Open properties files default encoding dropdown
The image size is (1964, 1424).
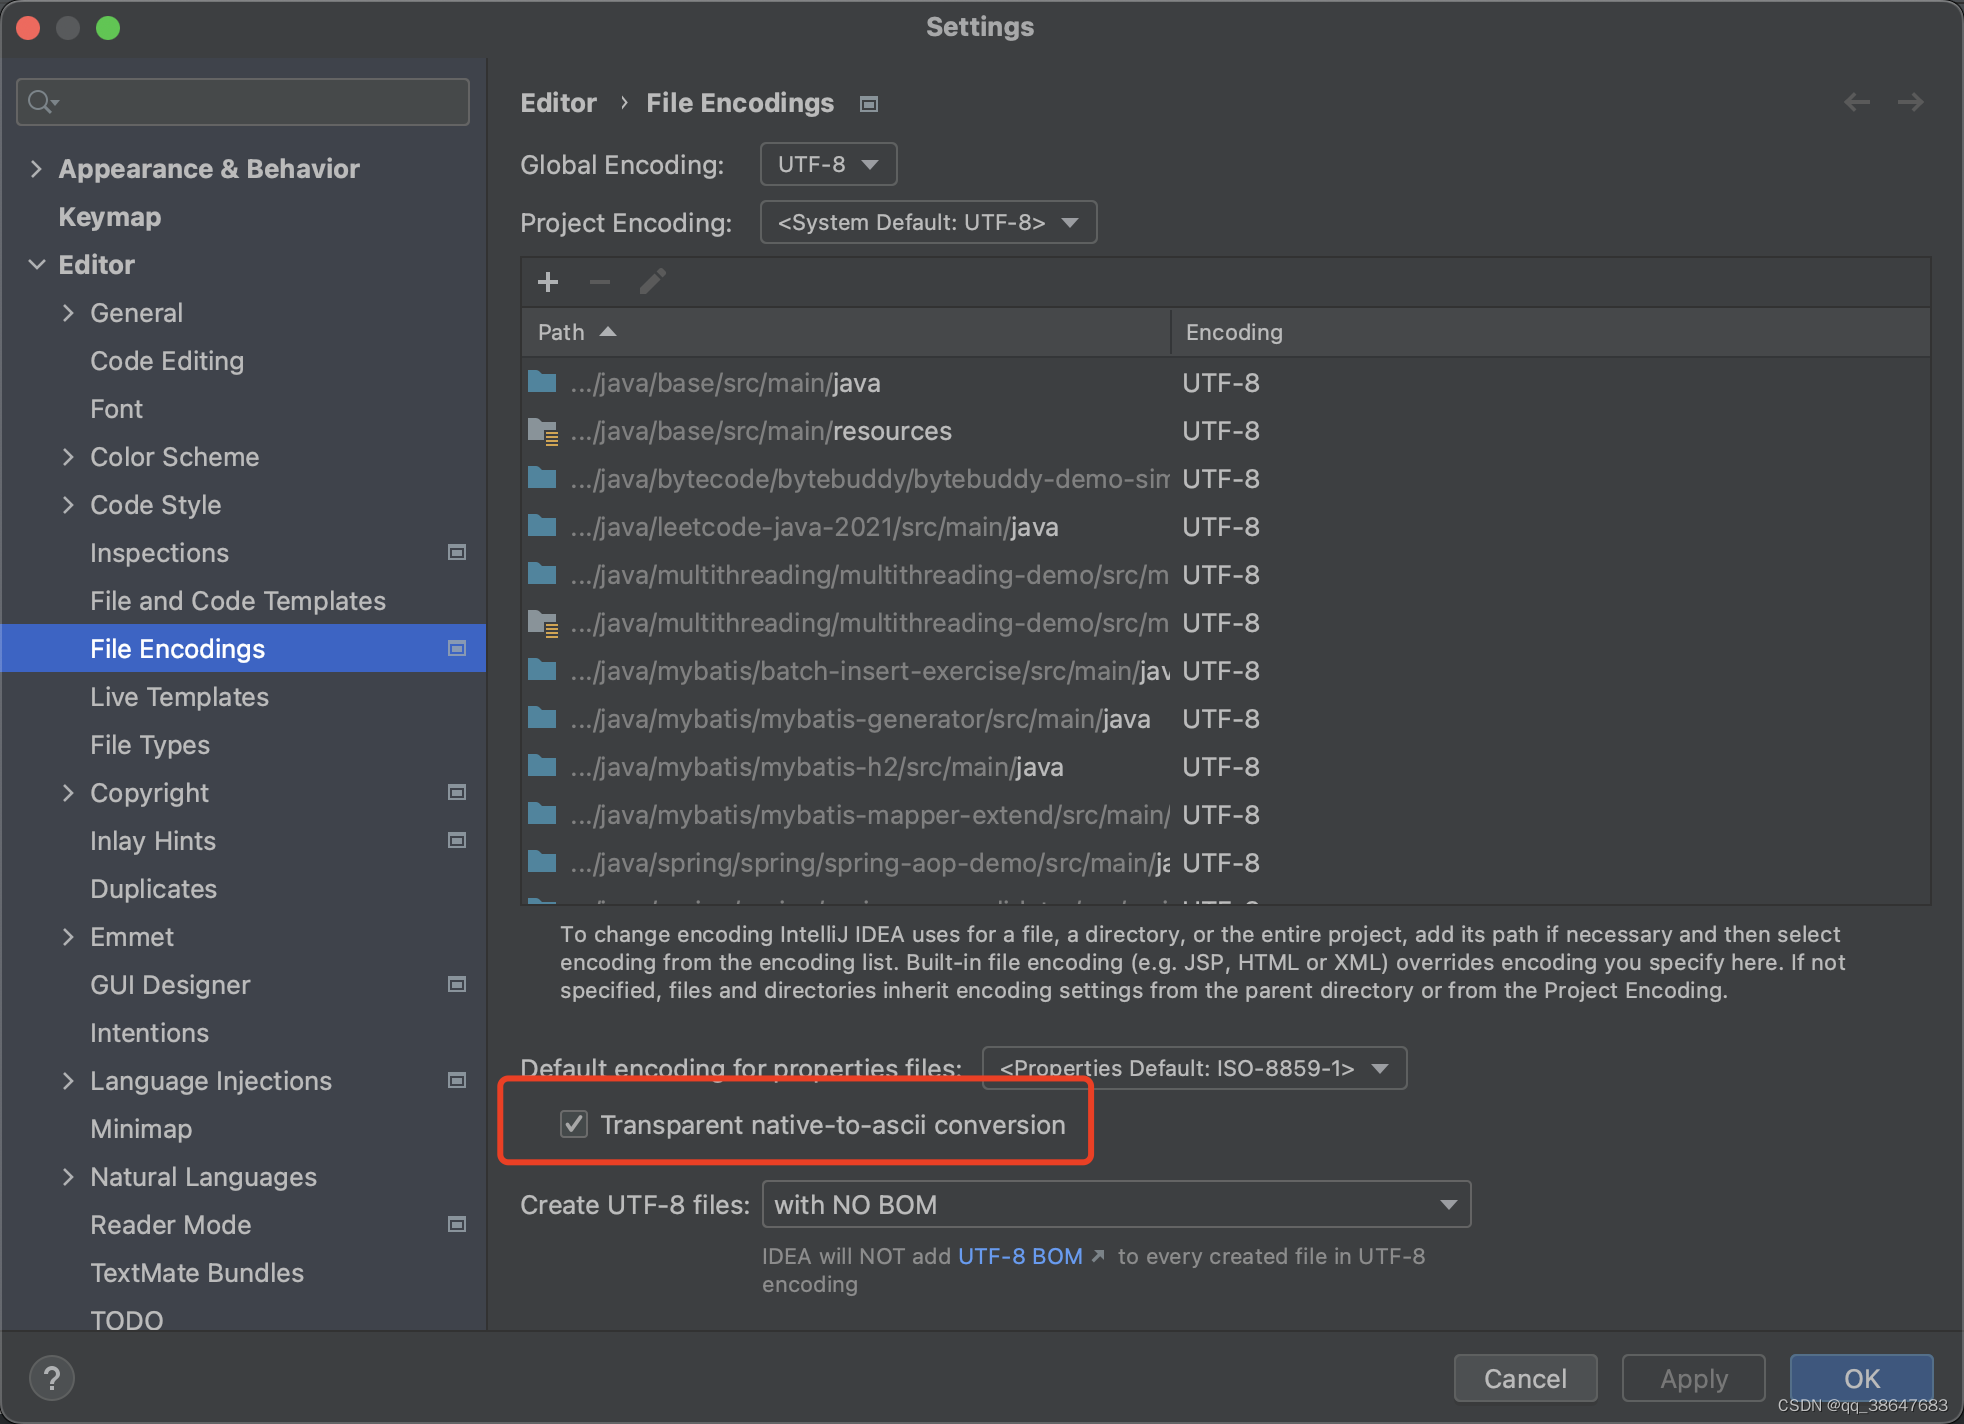(1194, 1068)
